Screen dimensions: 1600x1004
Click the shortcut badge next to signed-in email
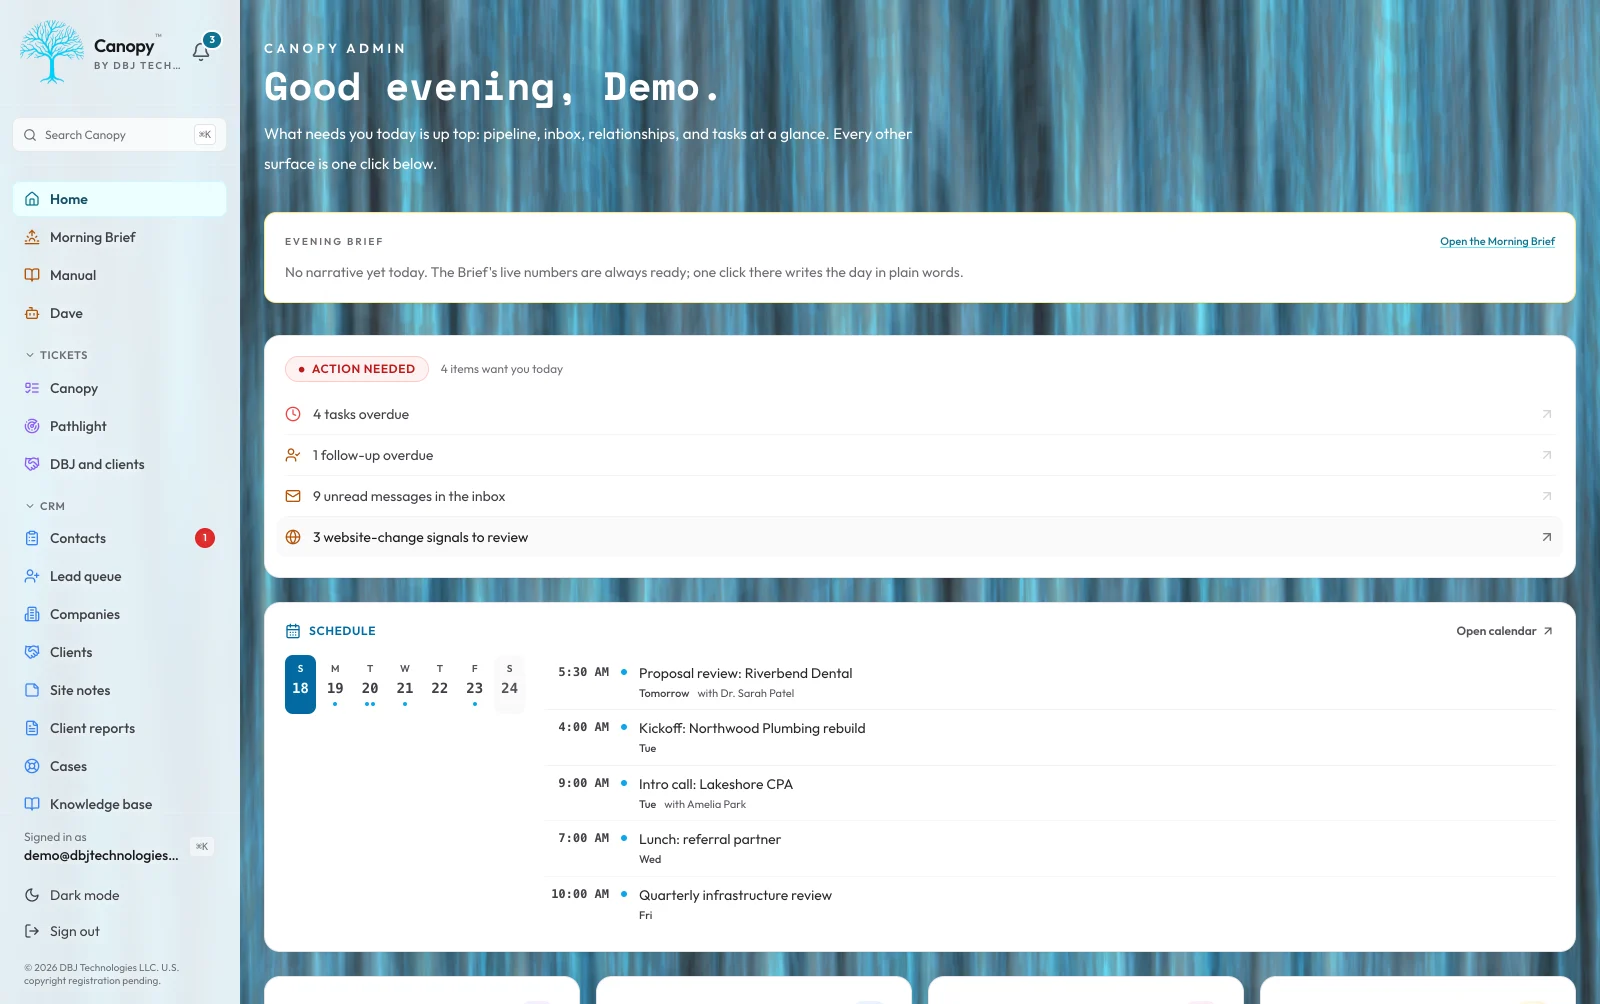click(x=202, y=847)
